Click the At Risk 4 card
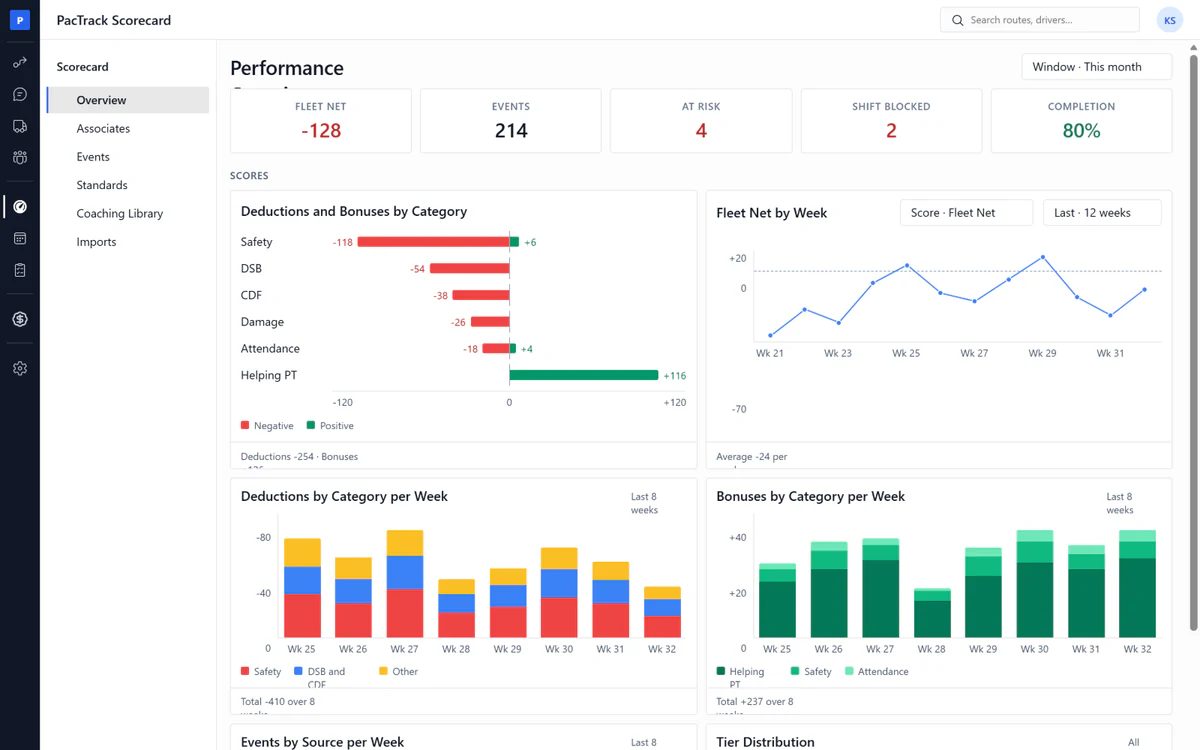 (701, 121)
